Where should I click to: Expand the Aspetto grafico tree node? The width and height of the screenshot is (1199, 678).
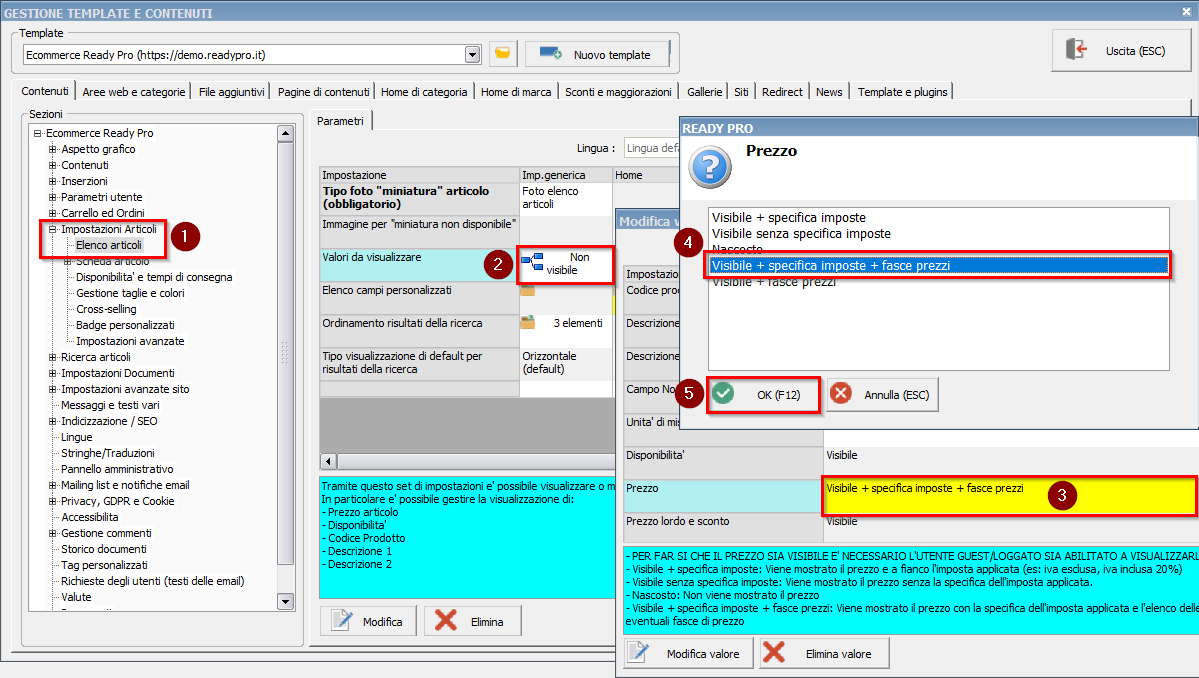(53, 149)
